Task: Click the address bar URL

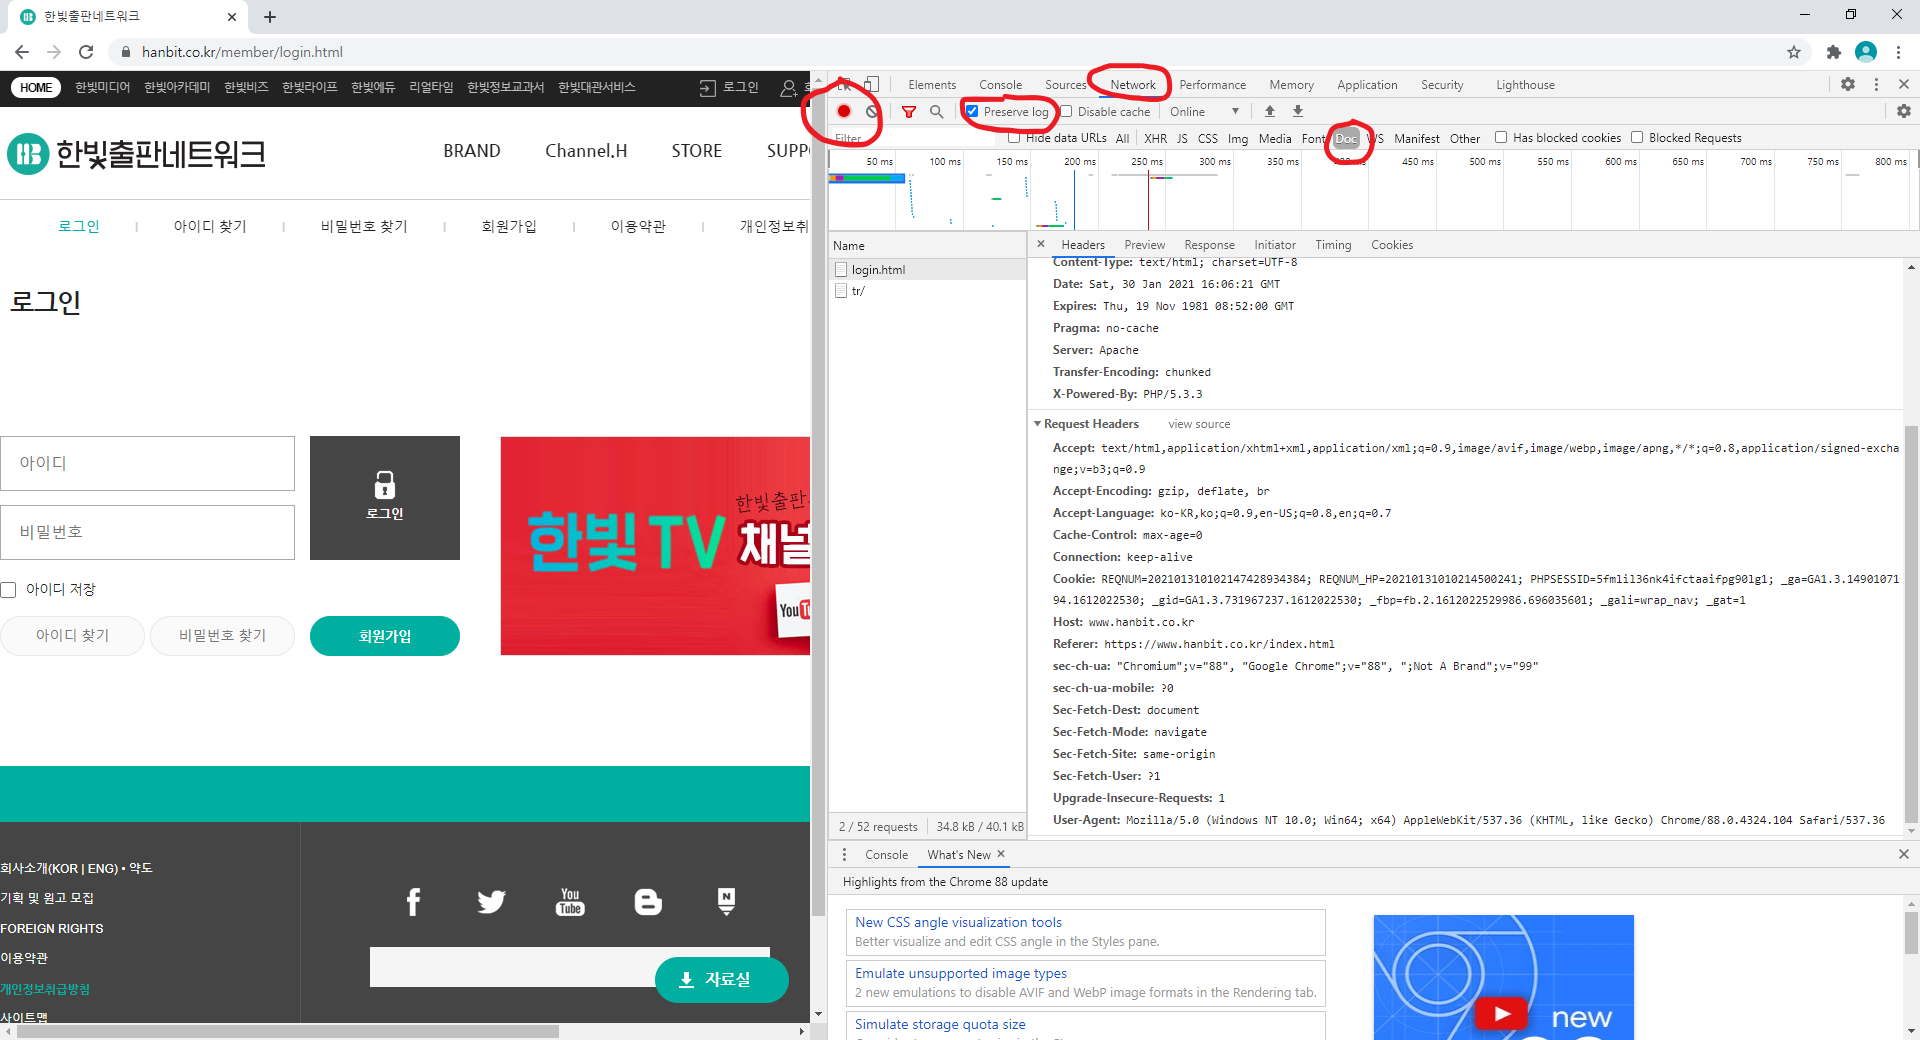Action: click(242, 52)
